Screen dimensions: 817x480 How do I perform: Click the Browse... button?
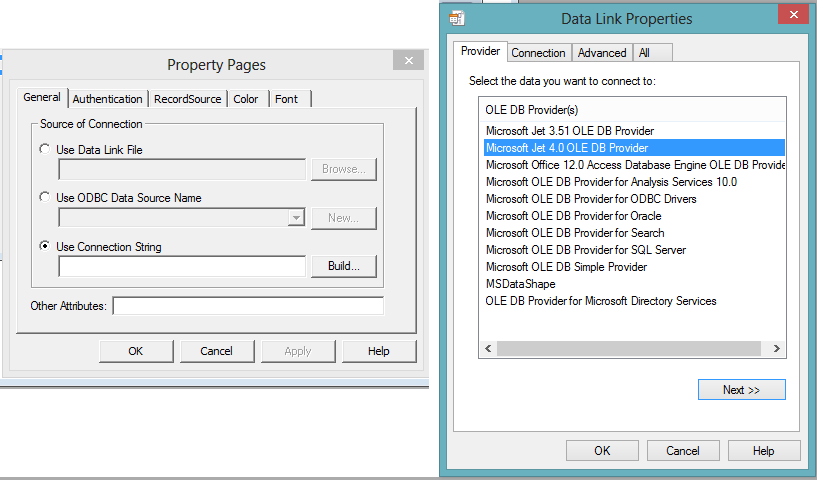(x=344, y=169)
